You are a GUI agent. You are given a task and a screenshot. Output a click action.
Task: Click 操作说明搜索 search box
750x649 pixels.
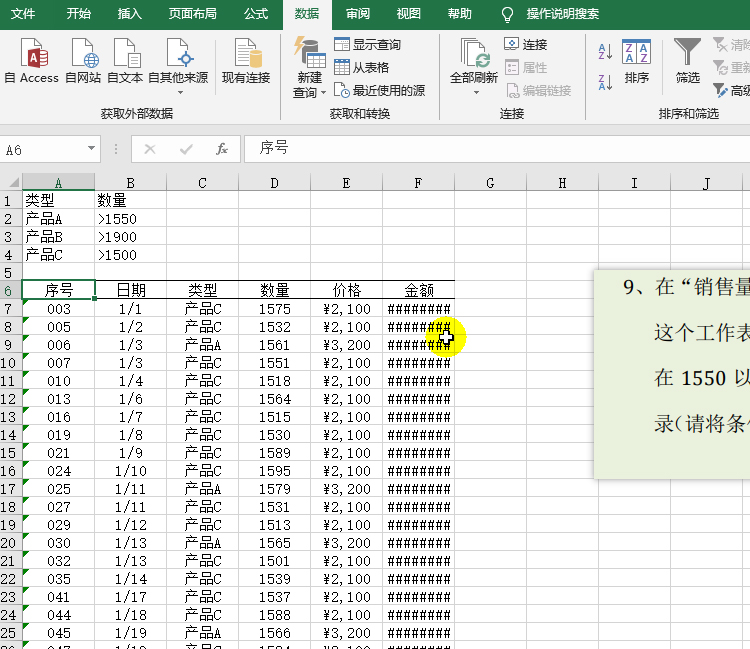point(562,14)
